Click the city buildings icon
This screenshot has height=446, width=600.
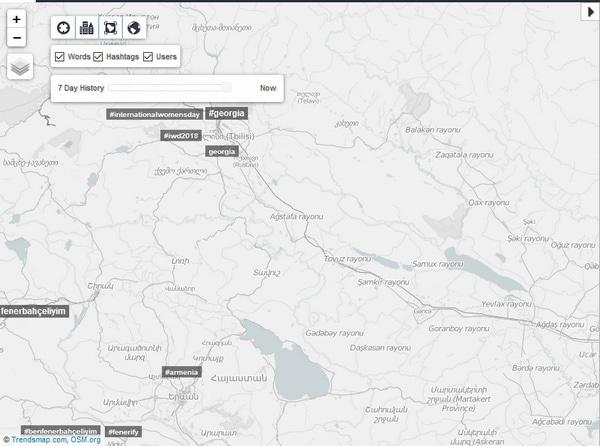click(x=86, y=28)
